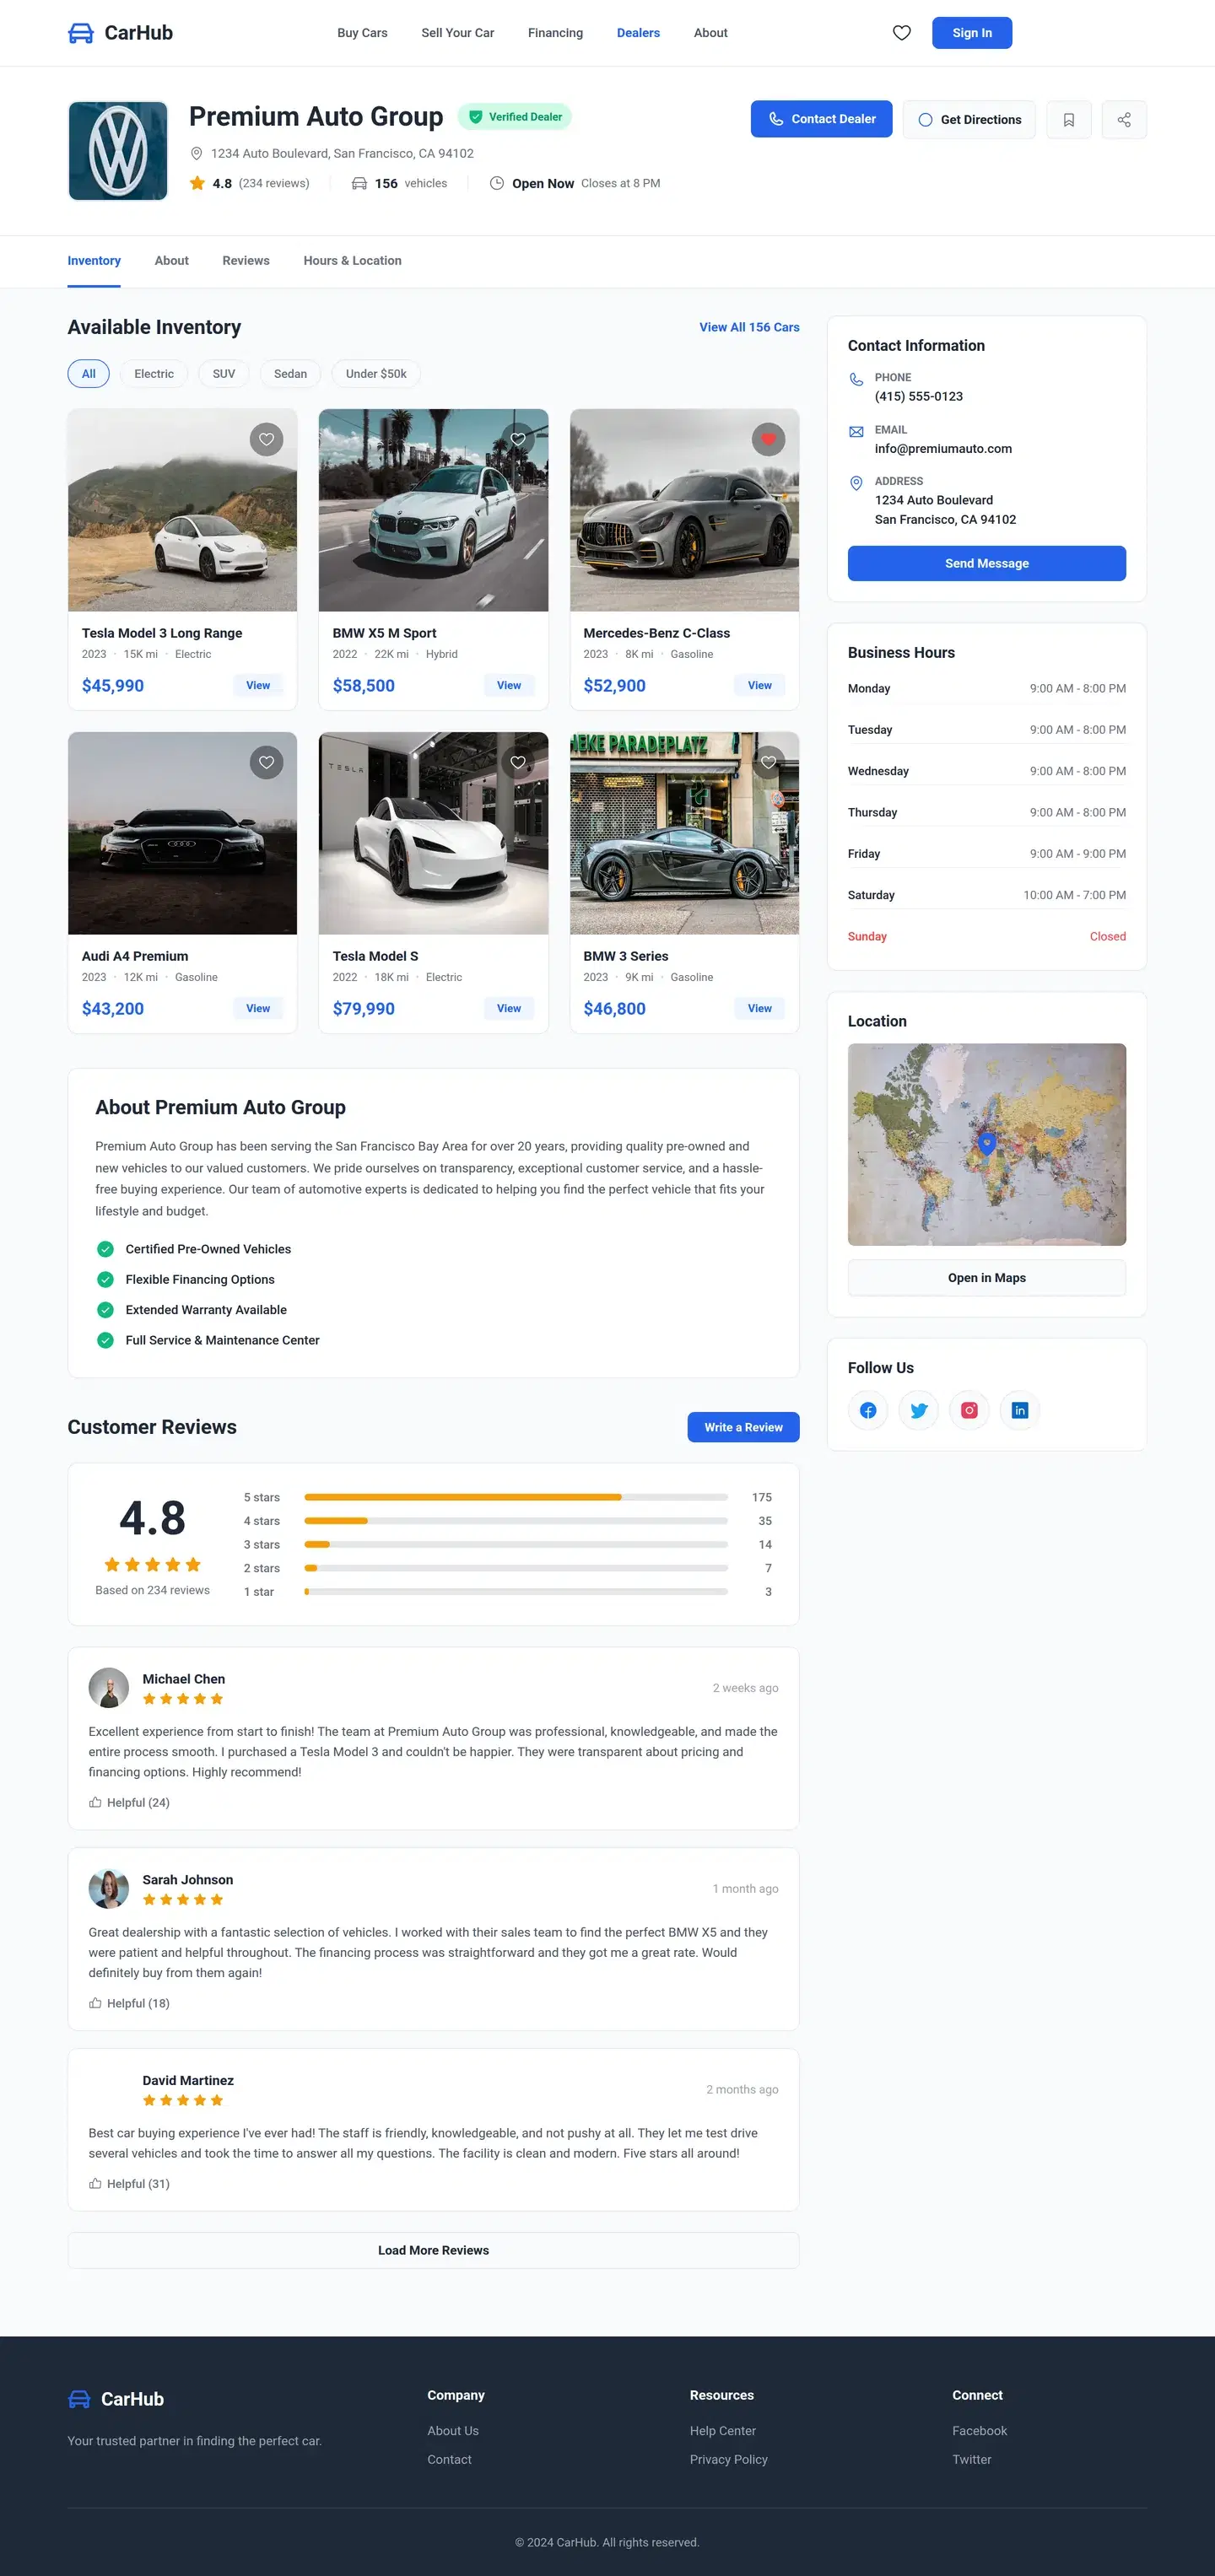Open the About item in the header nav

click(710, 33)
